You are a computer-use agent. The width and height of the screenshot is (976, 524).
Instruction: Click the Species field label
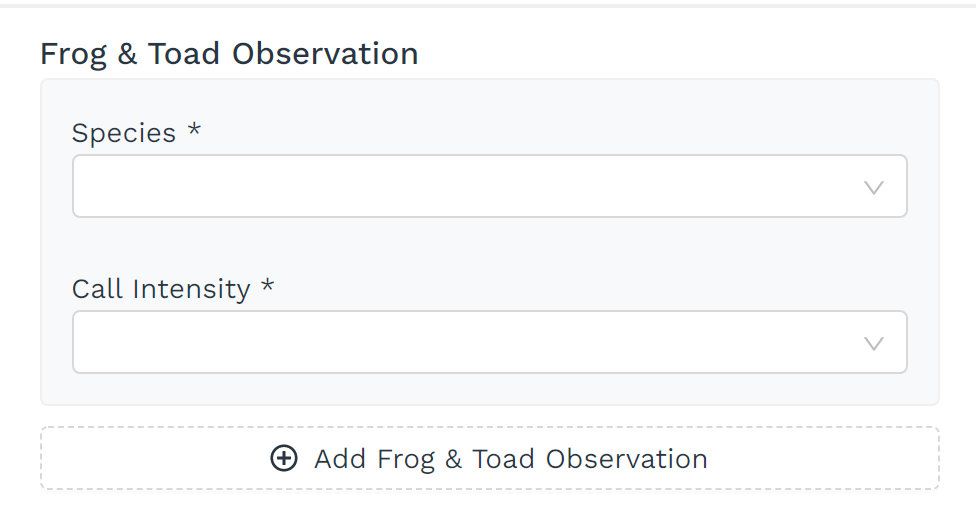pos(124,133)
